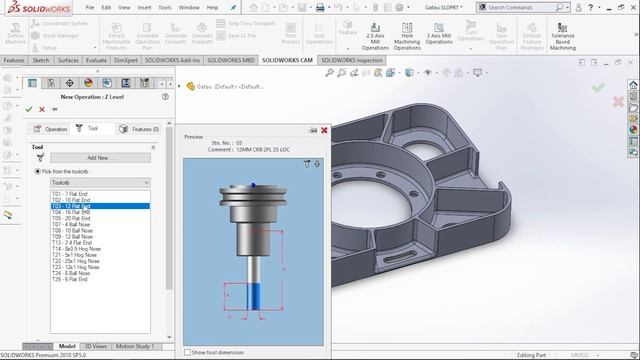Open the Toolcrib dropdown

pyautogui.click(x=100, y=182)
